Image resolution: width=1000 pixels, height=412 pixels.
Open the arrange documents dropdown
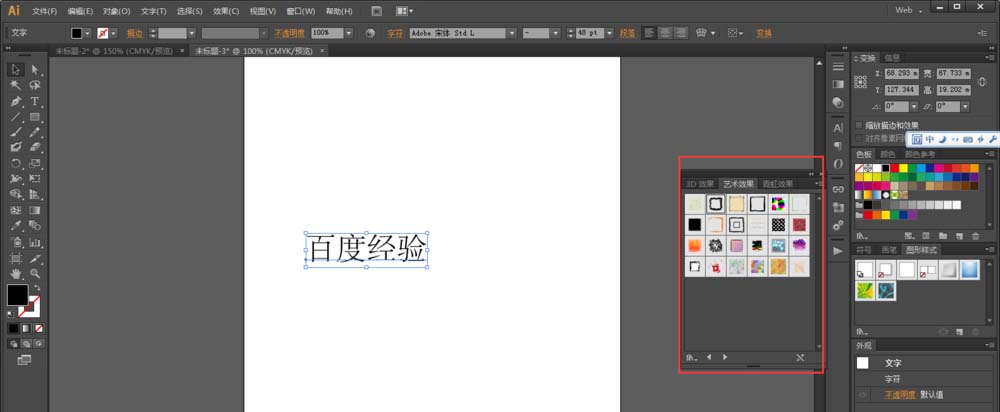[x=404, y=11]
